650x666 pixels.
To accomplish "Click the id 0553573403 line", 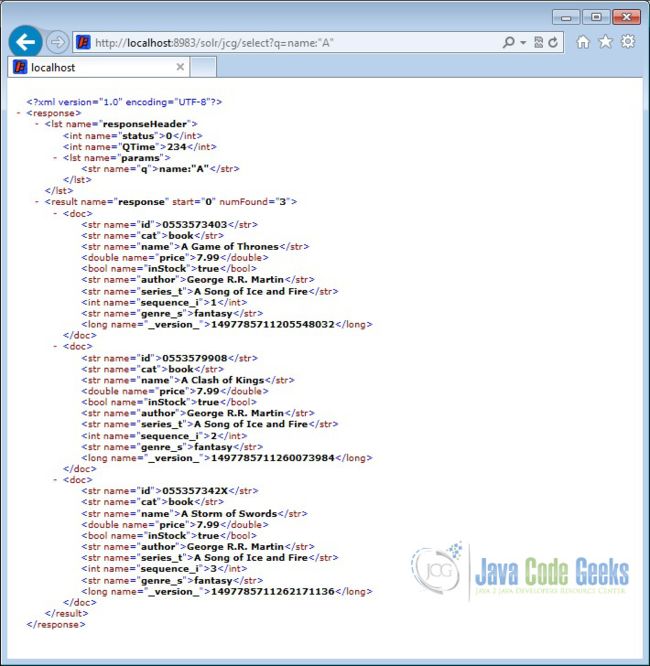I will [170, 224].
